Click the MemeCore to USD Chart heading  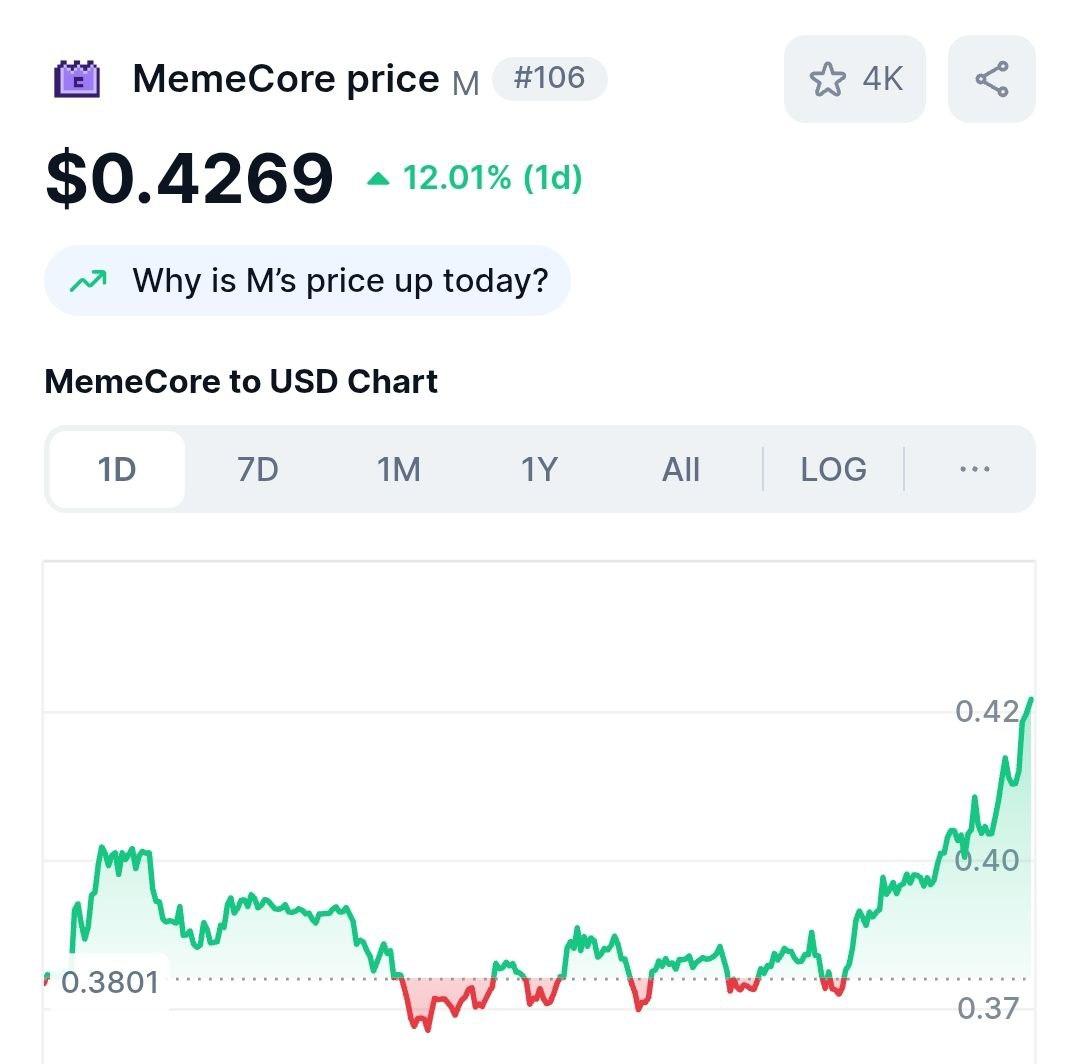[241, 381]
